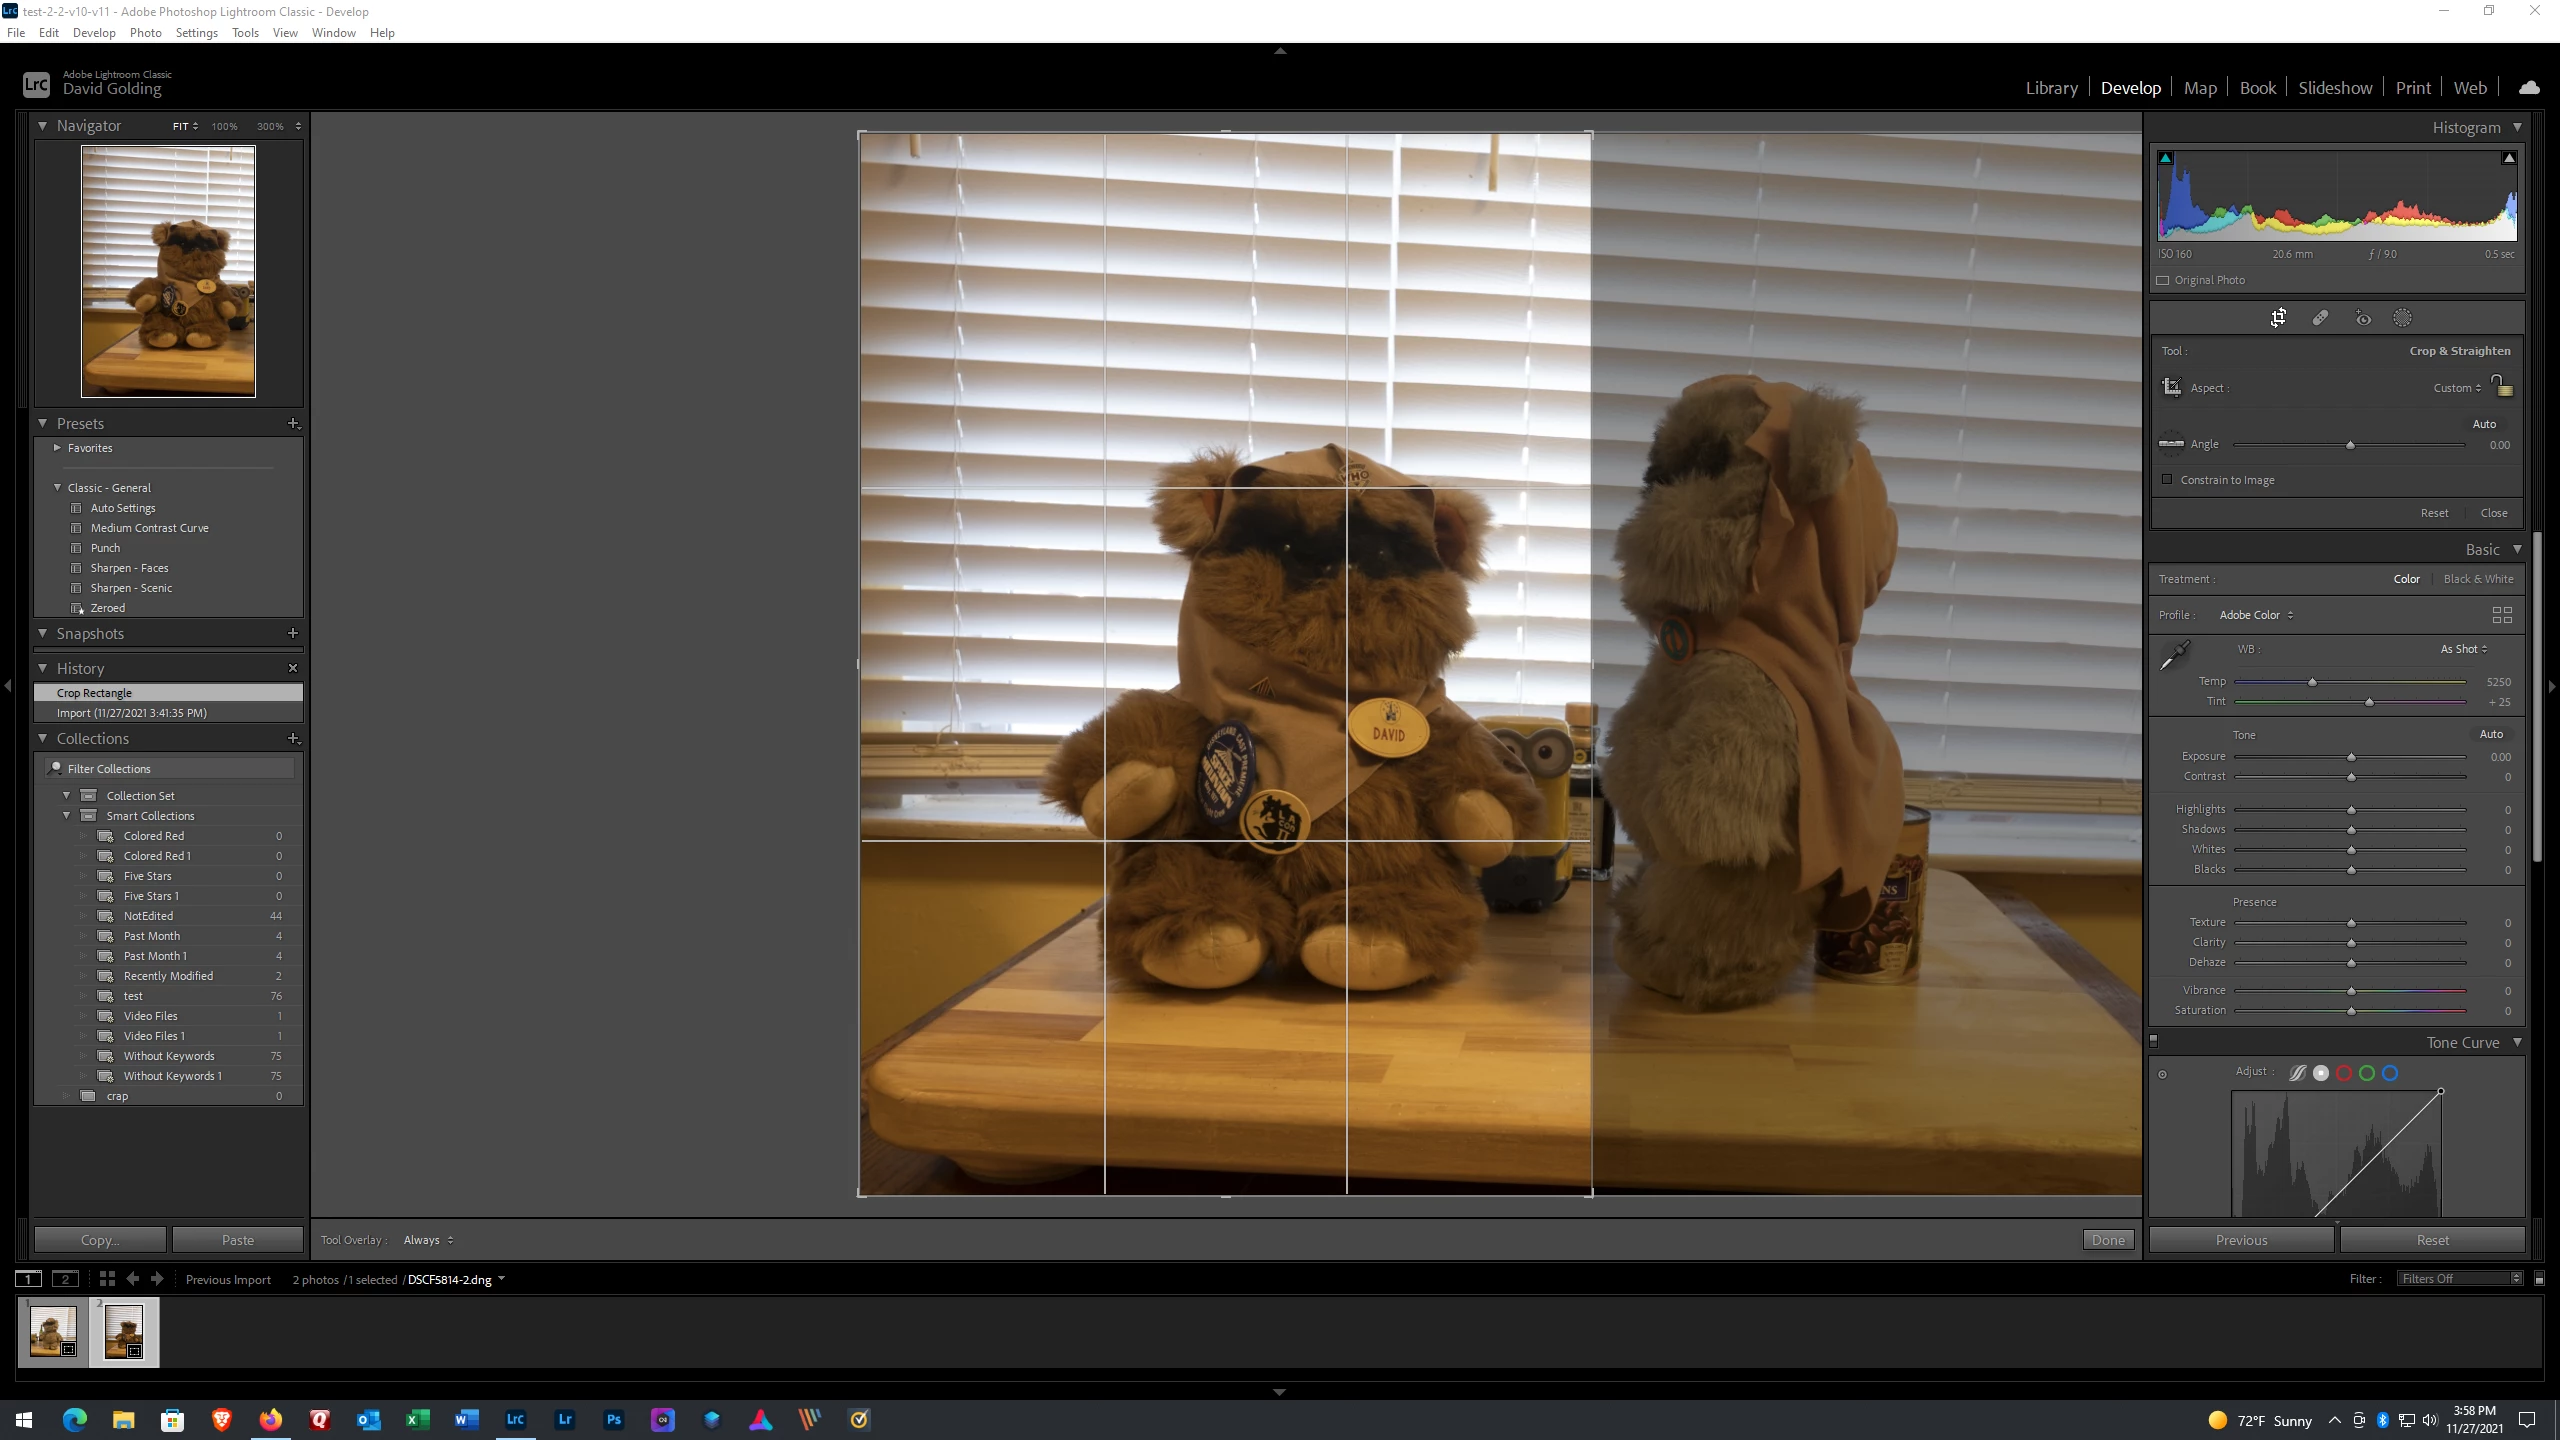The width and height of the screenshot is (2560, 1440).
Task: Select the first filmstrip thumbnail
Action: 53,1332
